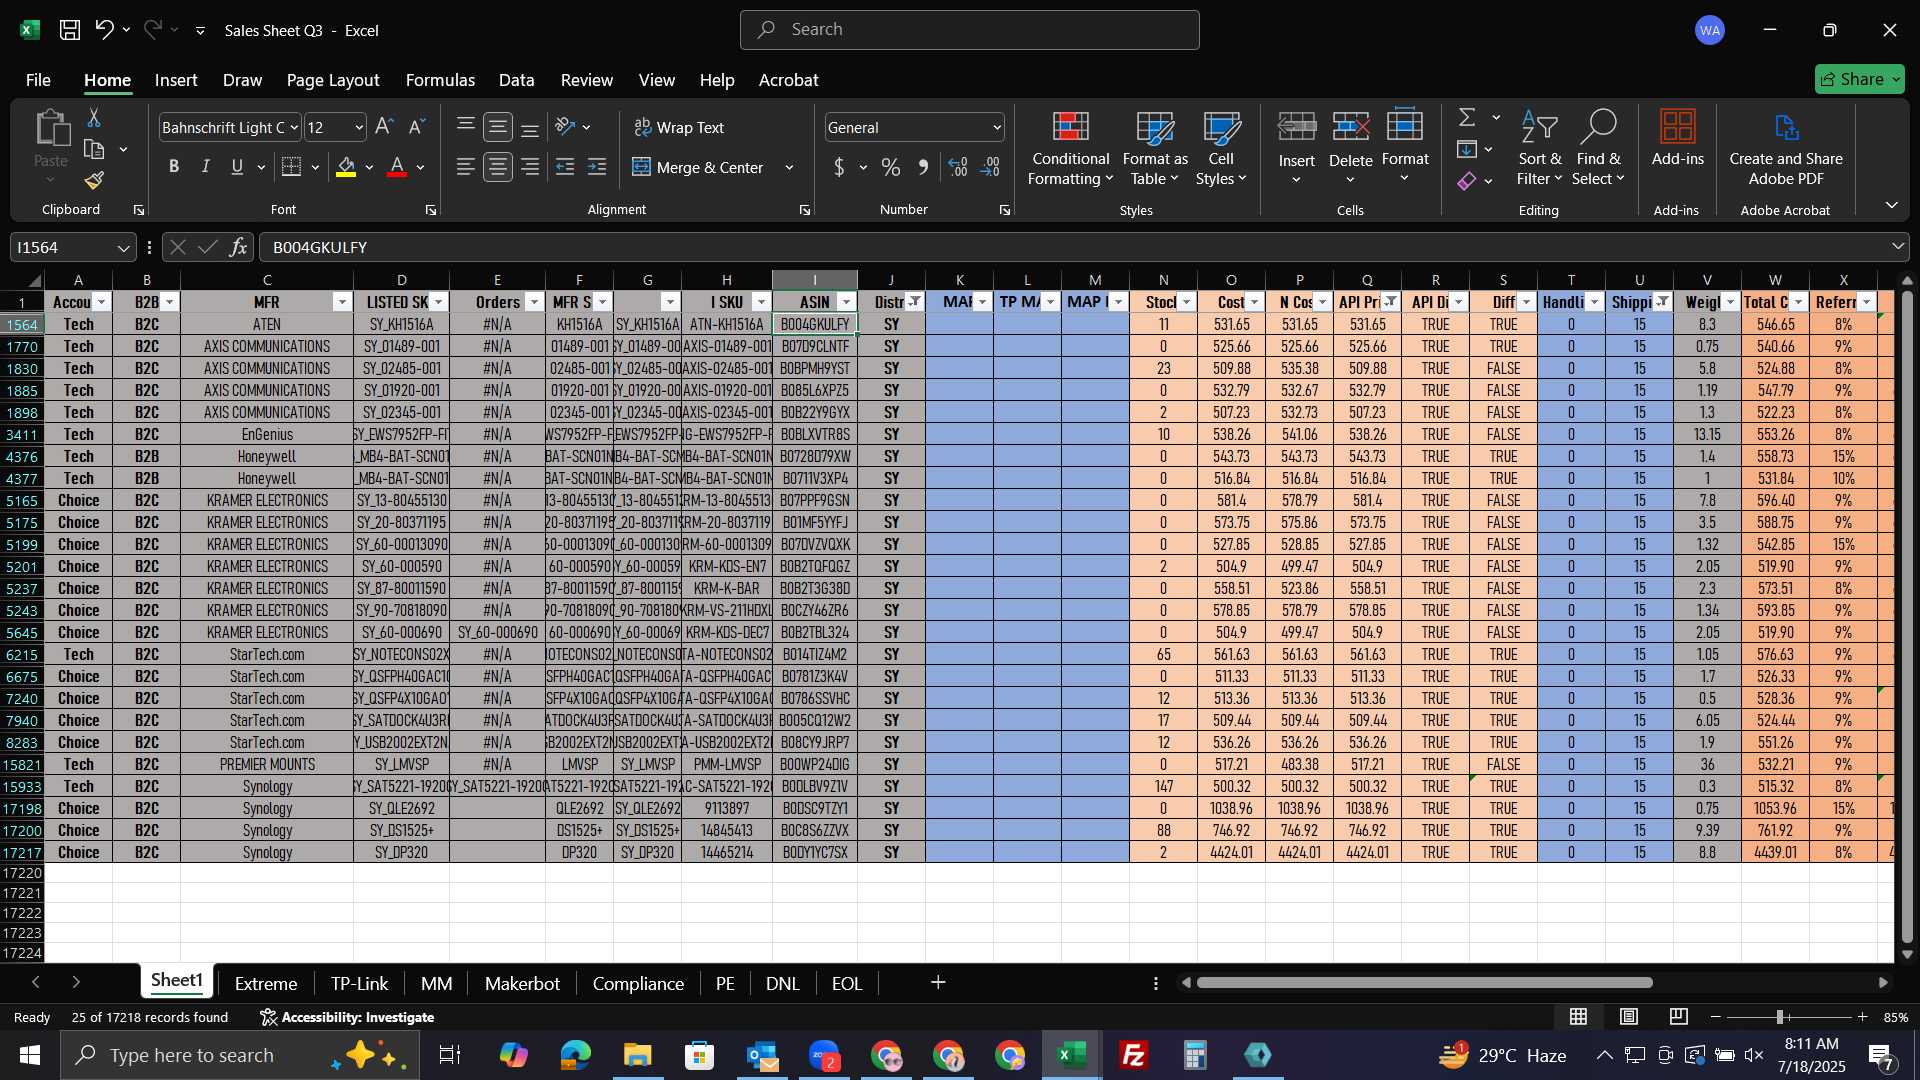Toggle Align Left alignment

tap(465, 167)
